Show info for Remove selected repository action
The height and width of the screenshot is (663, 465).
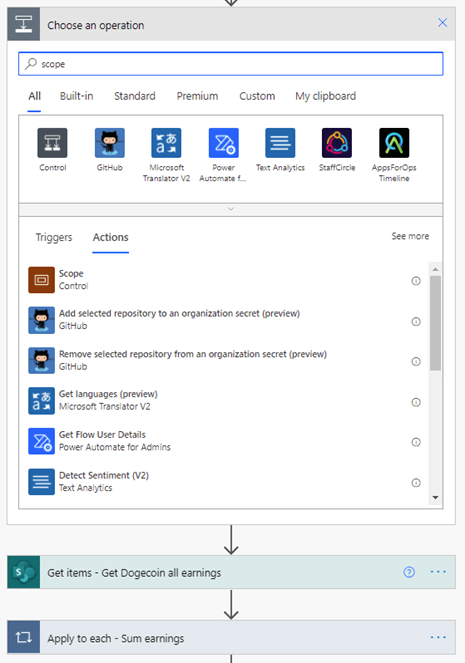pyautogui.click(x=416, y=362)
